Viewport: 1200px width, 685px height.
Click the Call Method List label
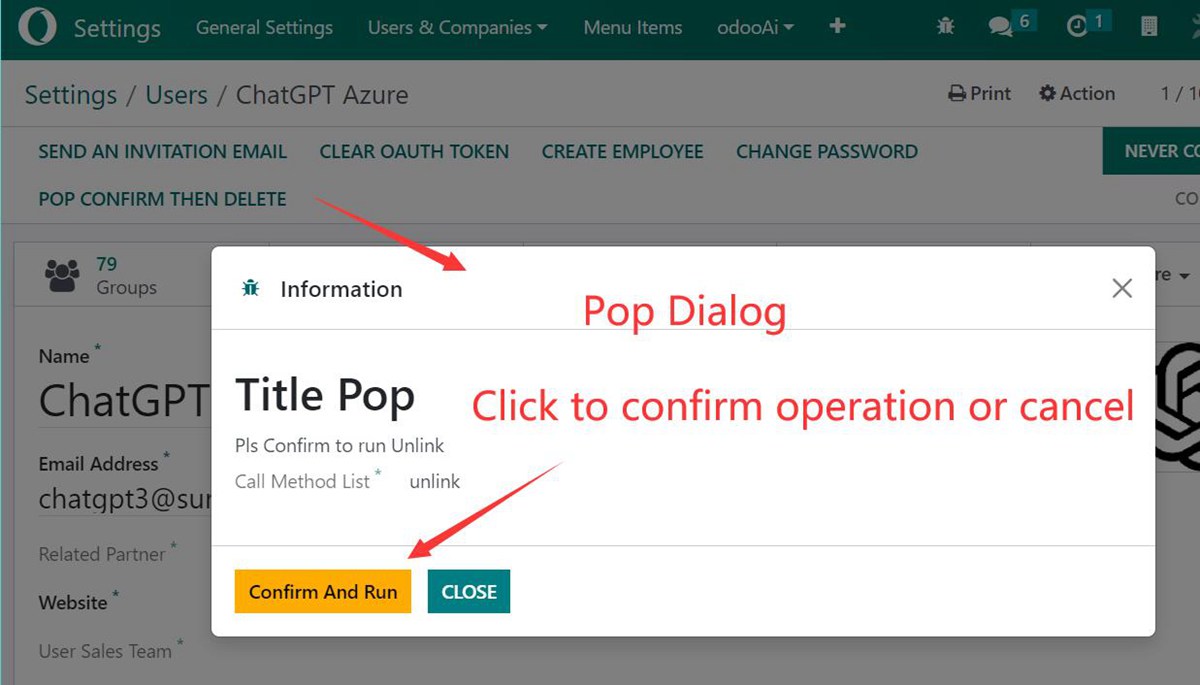[x=303, y=481]
